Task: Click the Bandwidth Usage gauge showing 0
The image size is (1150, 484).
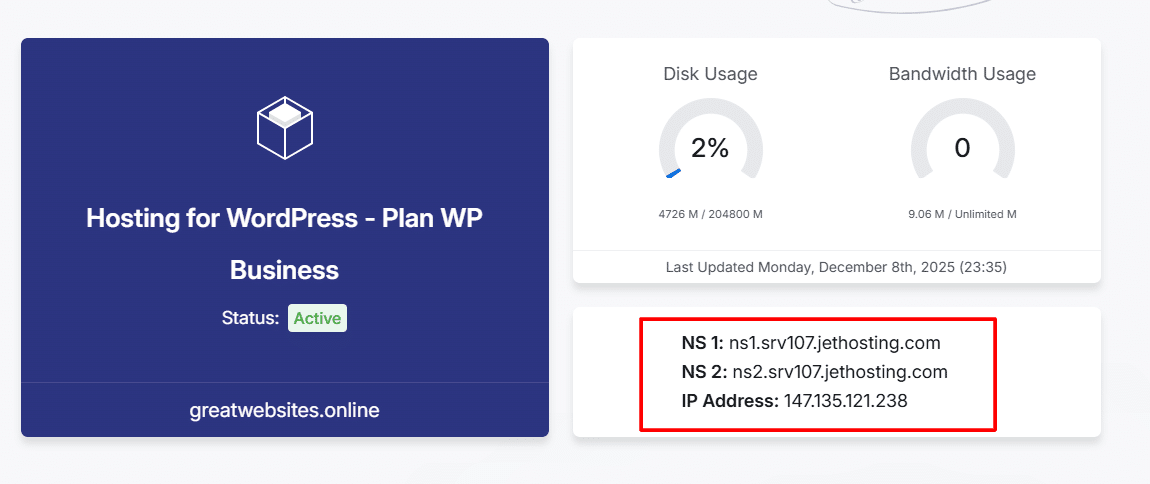Action: 962,148
